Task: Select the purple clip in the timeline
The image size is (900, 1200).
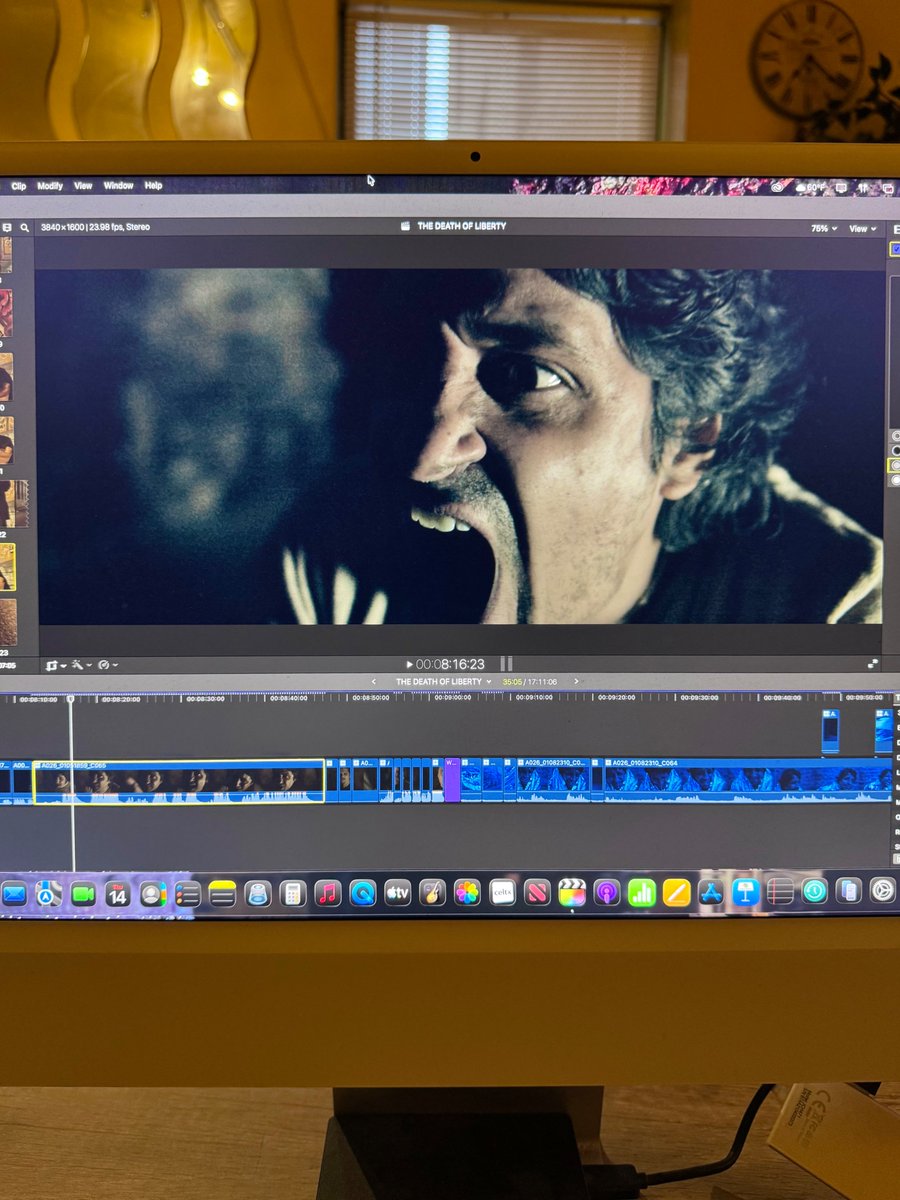Action: pos(452,781)
